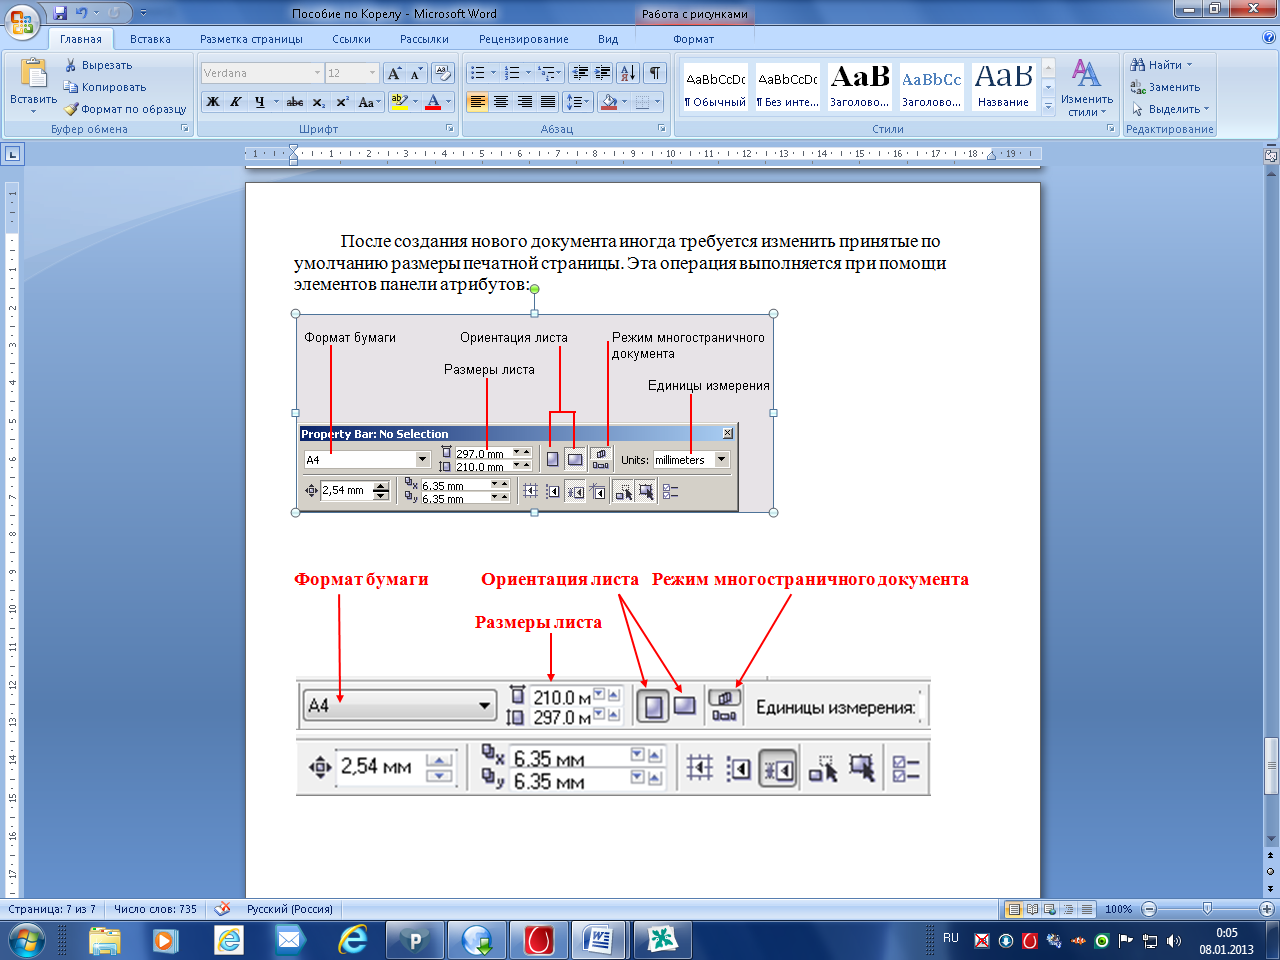Copy selection with Копировать
This screenshot has width=1280, height=960.
[x=104, y=87]
